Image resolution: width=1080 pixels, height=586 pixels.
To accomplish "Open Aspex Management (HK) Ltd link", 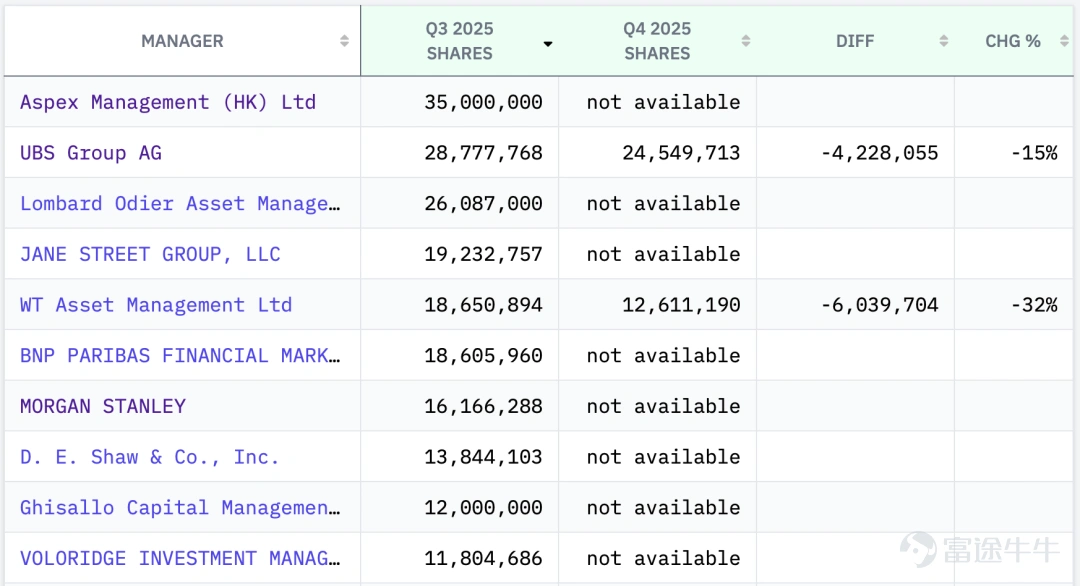I will pos(168,103).
